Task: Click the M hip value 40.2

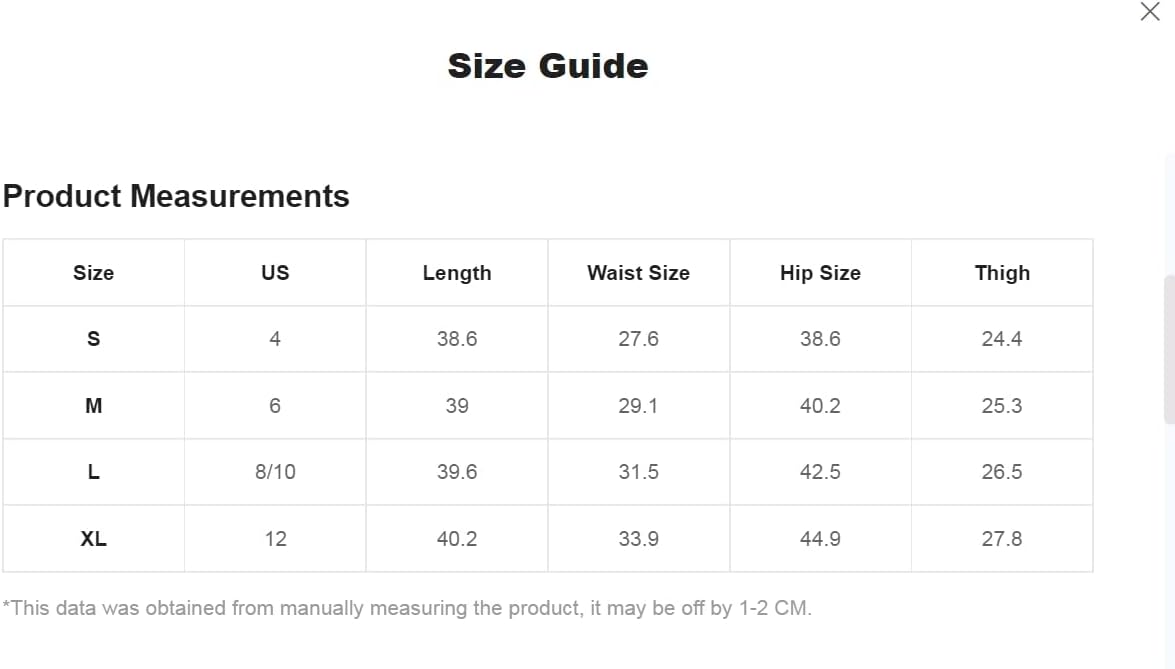Action: pyautogui.click(x=821, y=405)
